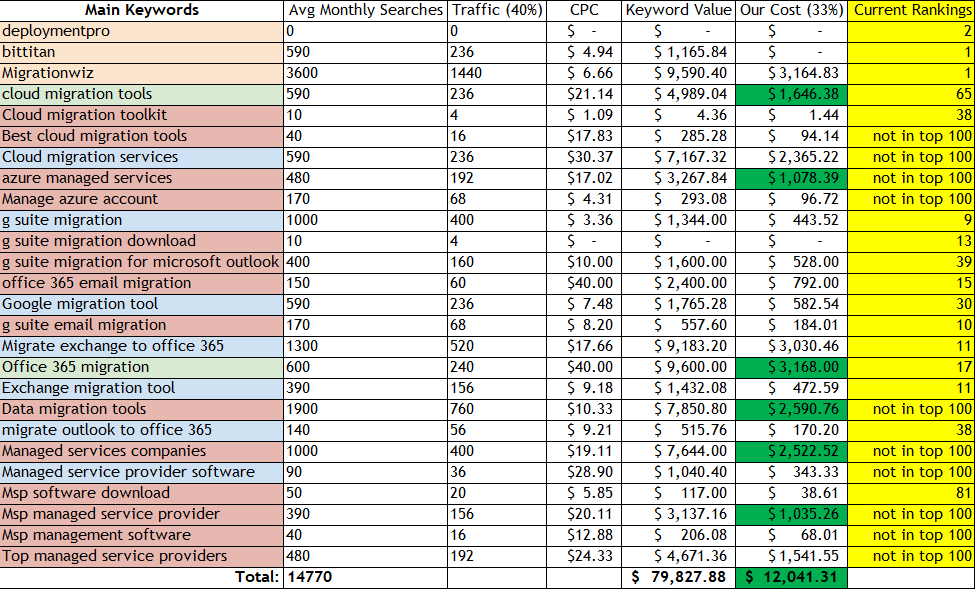Image resolution: width=975 pixels, height=589 pixels.
Task: Click the 'g suite email migration' cell
Action: pyautogui.click(x=142, y=325)
